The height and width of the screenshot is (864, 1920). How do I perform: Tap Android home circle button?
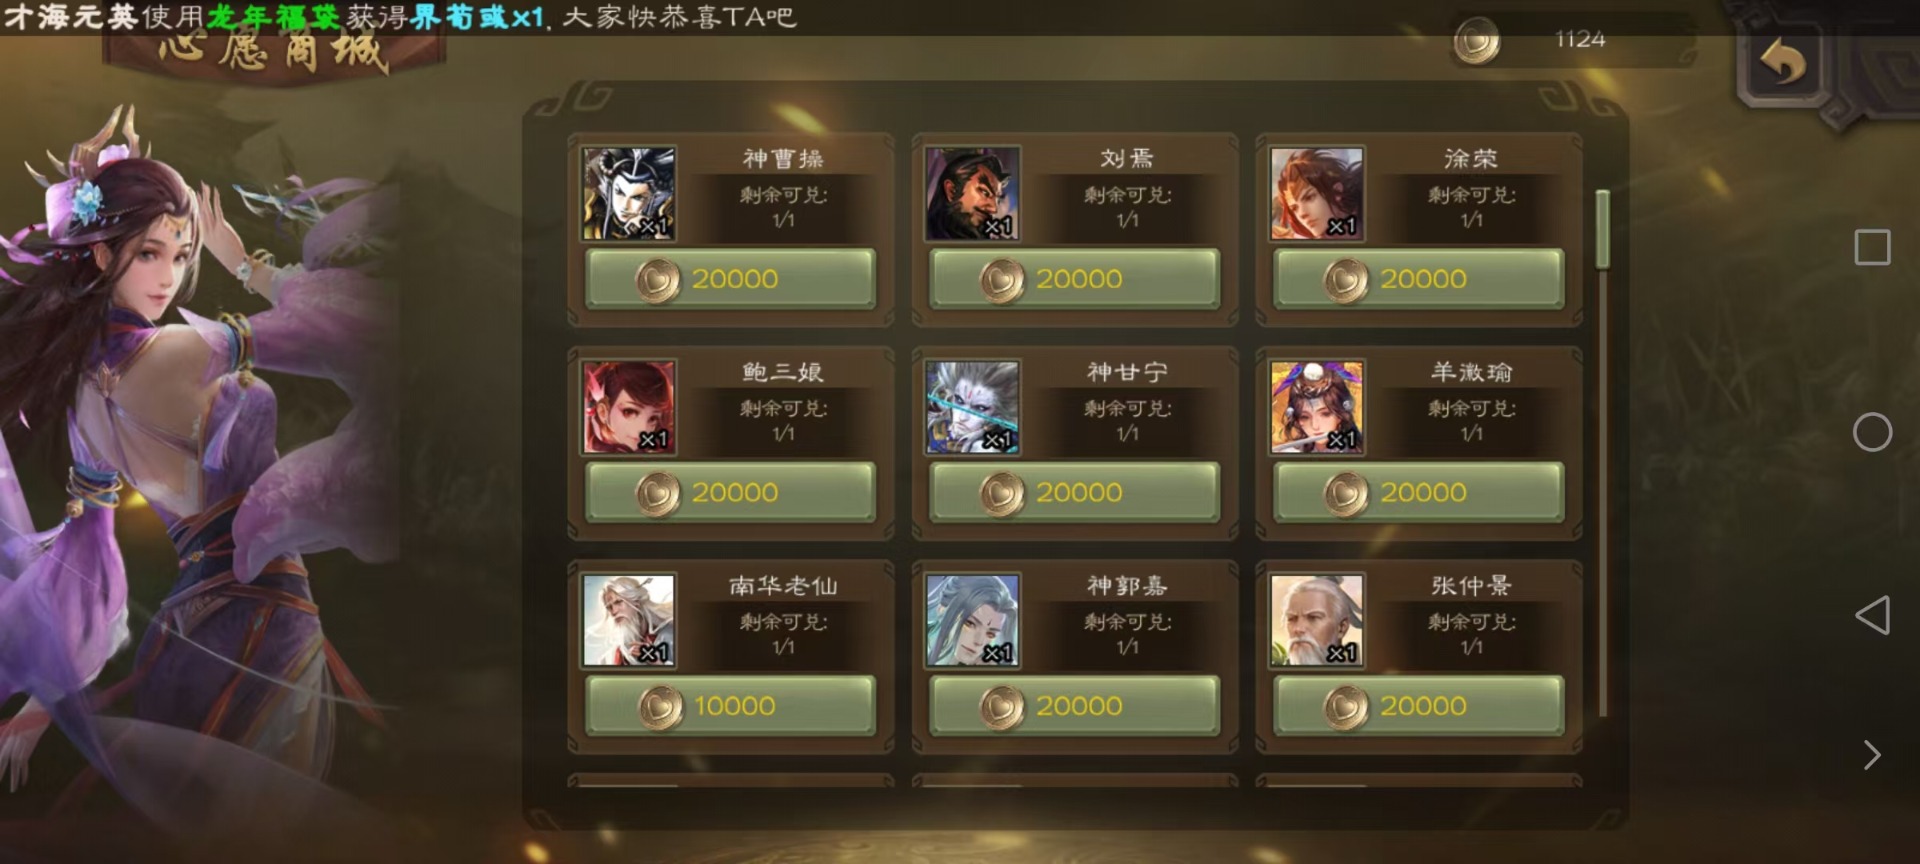click(x=1872, y=432)
